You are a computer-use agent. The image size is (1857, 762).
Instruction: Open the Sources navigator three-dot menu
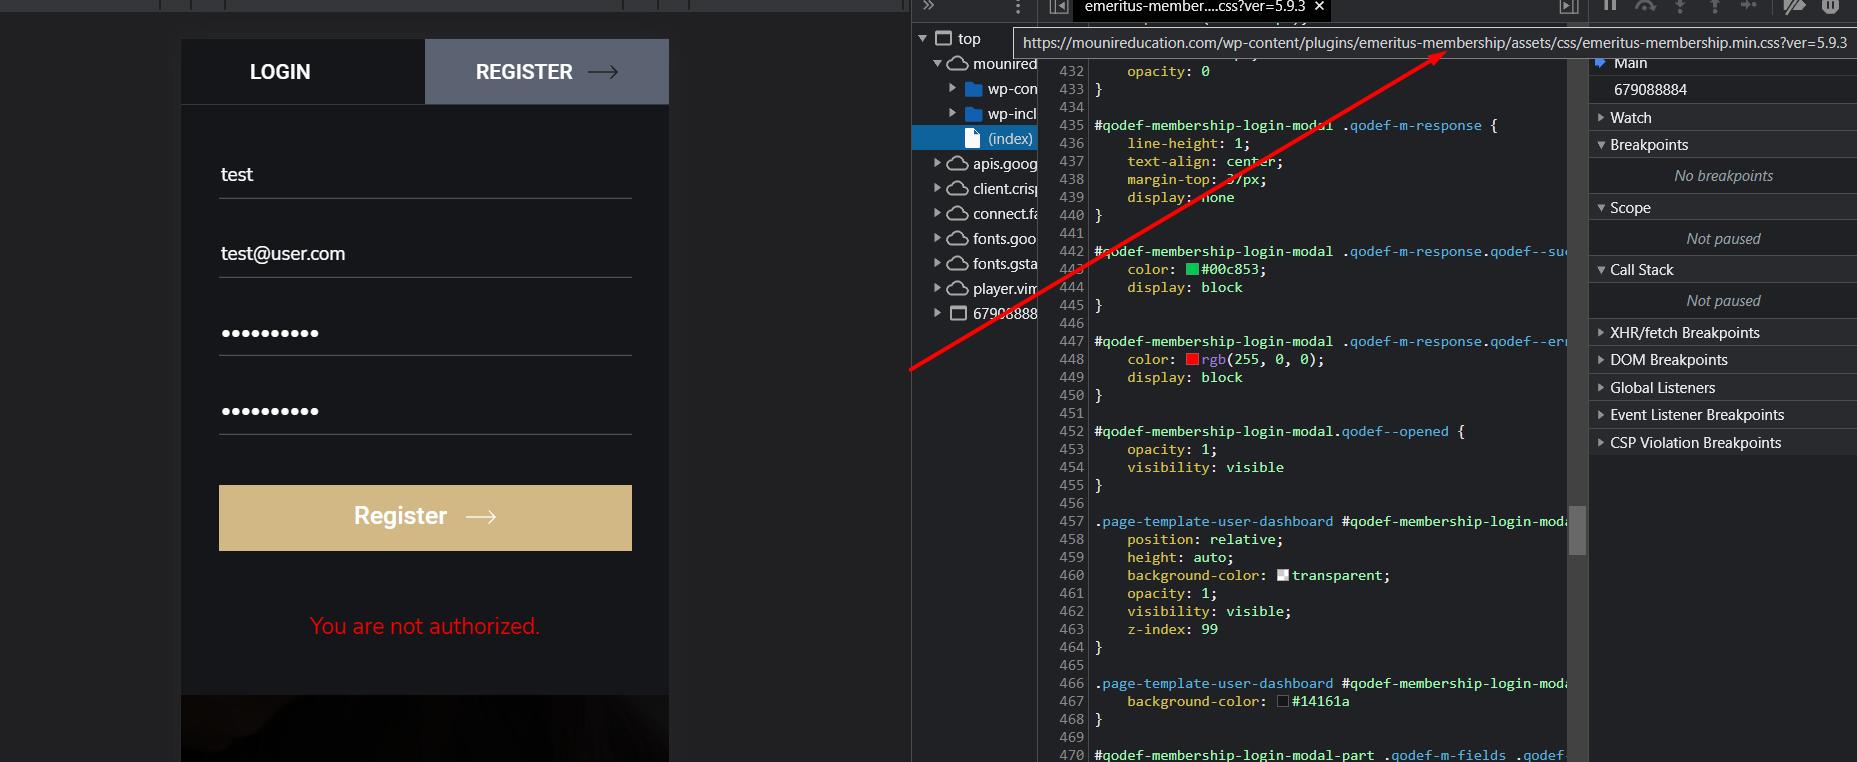[x=1018, y=7]
